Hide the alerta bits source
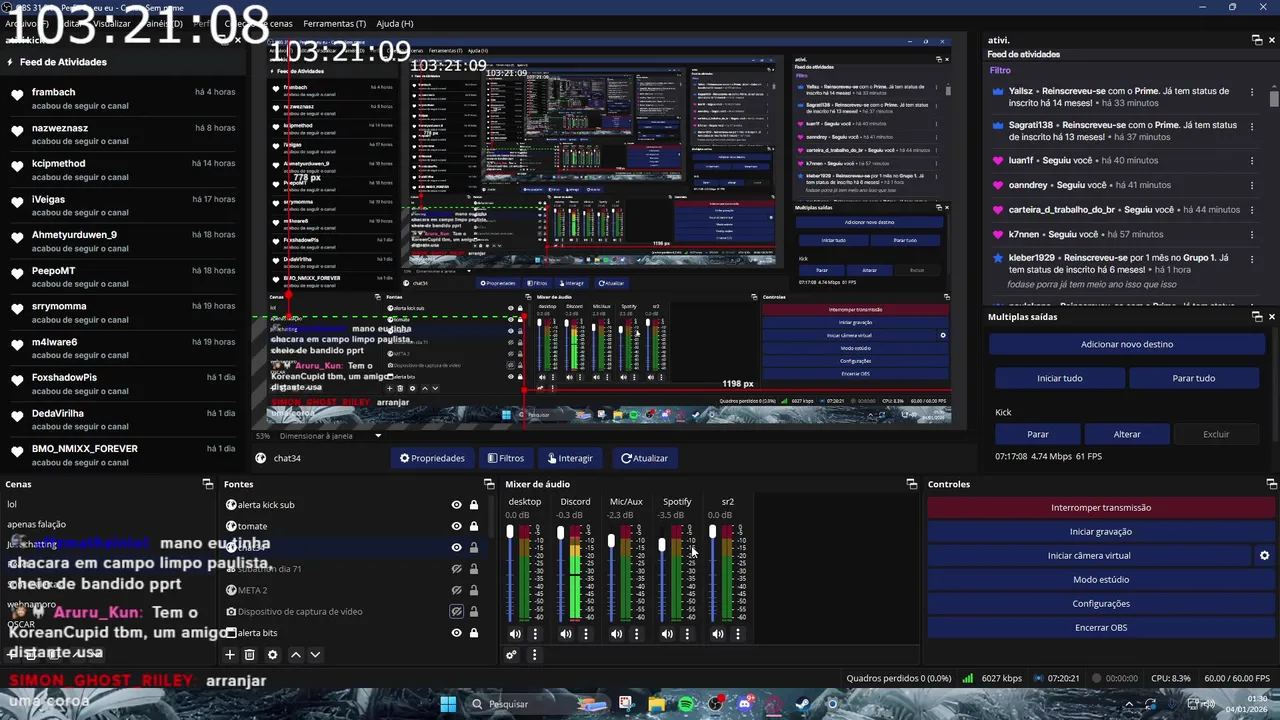Screen dimensions: 1280x720 [x=457, y=633]
